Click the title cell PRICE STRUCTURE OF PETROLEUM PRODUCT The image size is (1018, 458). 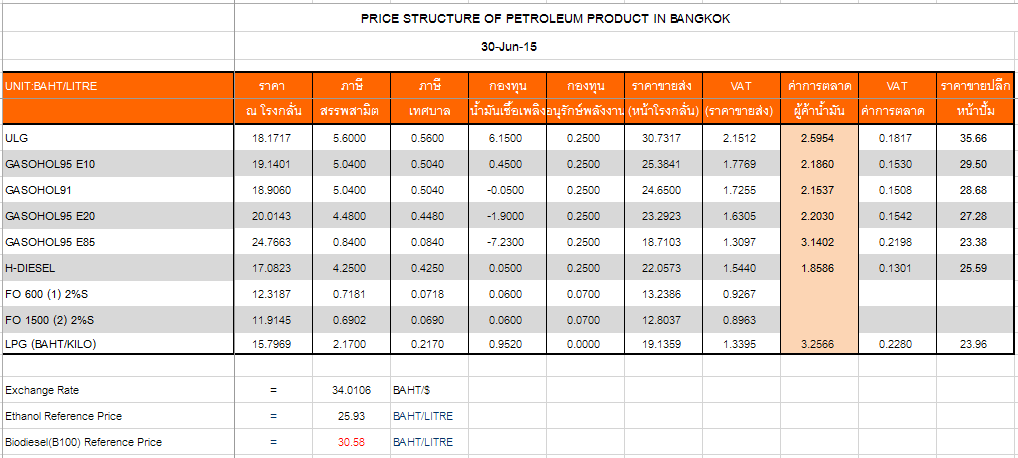(x=552, y=19)
